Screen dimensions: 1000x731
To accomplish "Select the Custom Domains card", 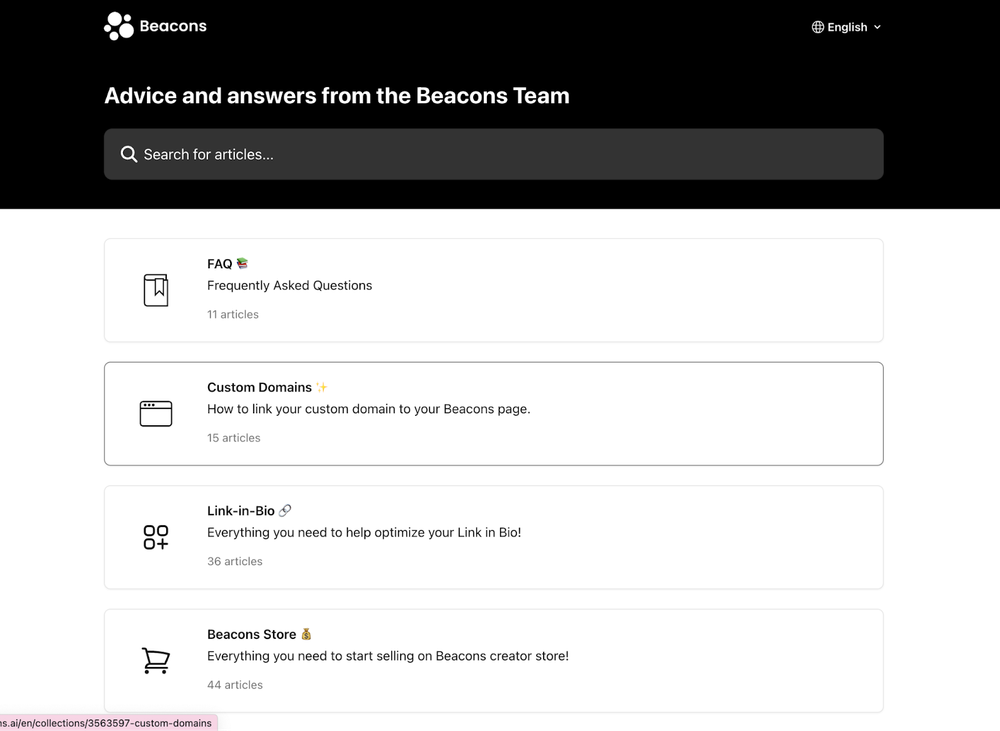I will point(493,413).
